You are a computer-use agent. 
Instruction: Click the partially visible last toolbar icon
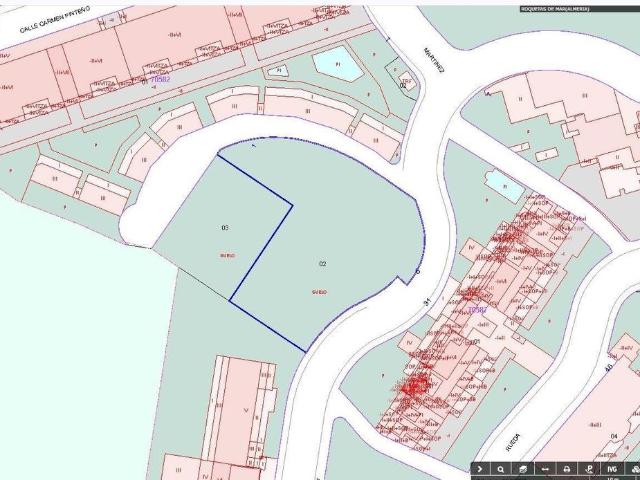[634, 469]
